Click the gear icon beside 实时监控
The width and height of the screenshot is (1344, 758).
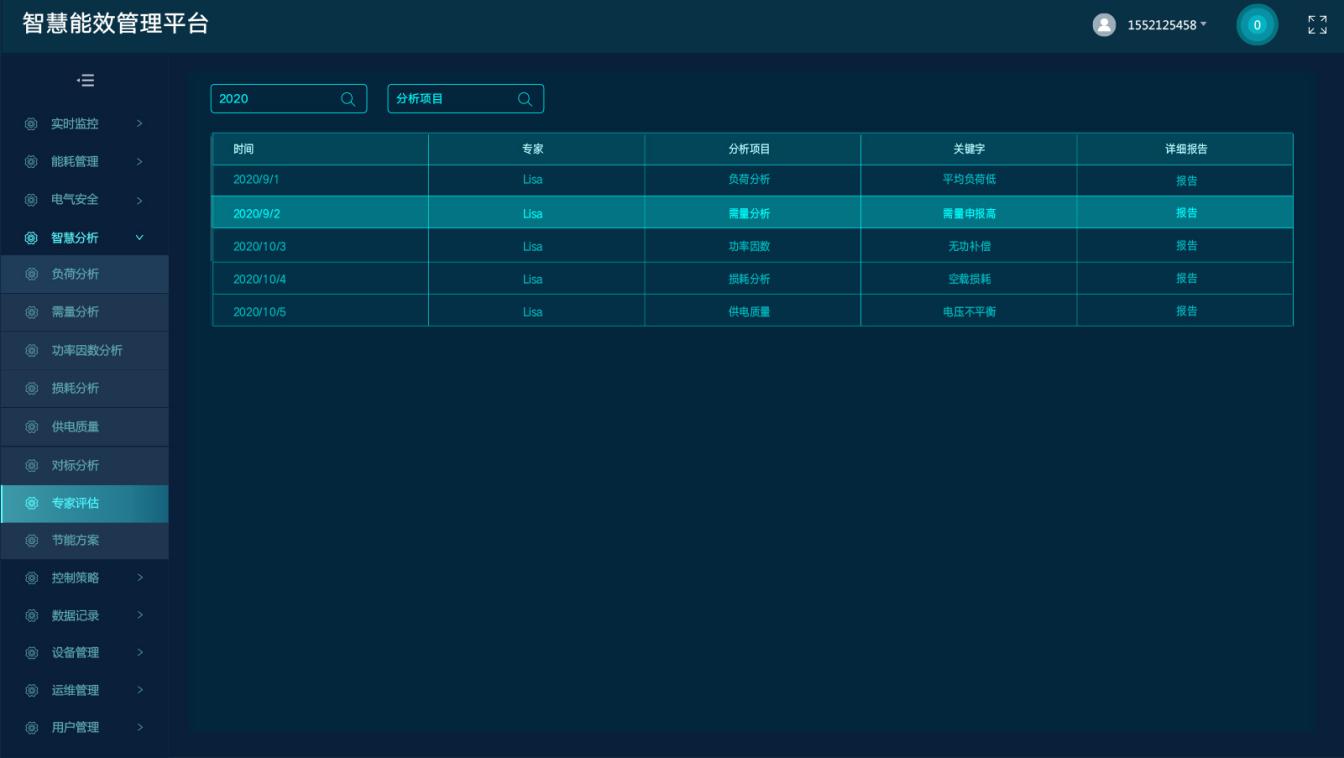click(31, 124)
